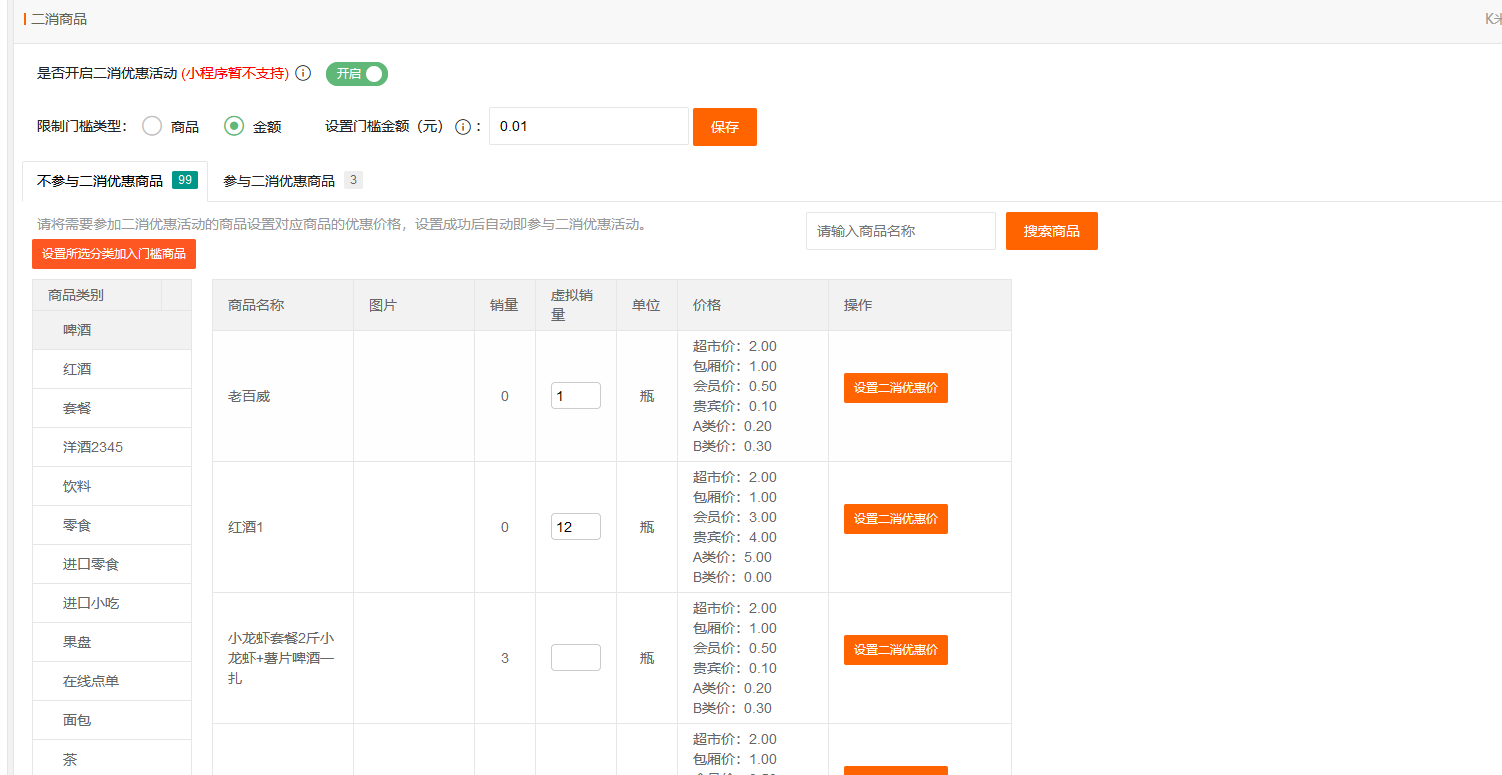Select 果盘 category

[112, 642]
